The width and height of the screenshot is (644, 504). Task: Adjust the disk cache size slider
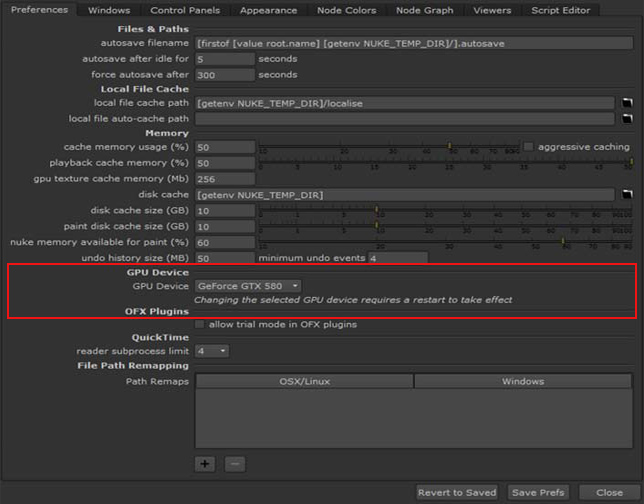(446, 211)
